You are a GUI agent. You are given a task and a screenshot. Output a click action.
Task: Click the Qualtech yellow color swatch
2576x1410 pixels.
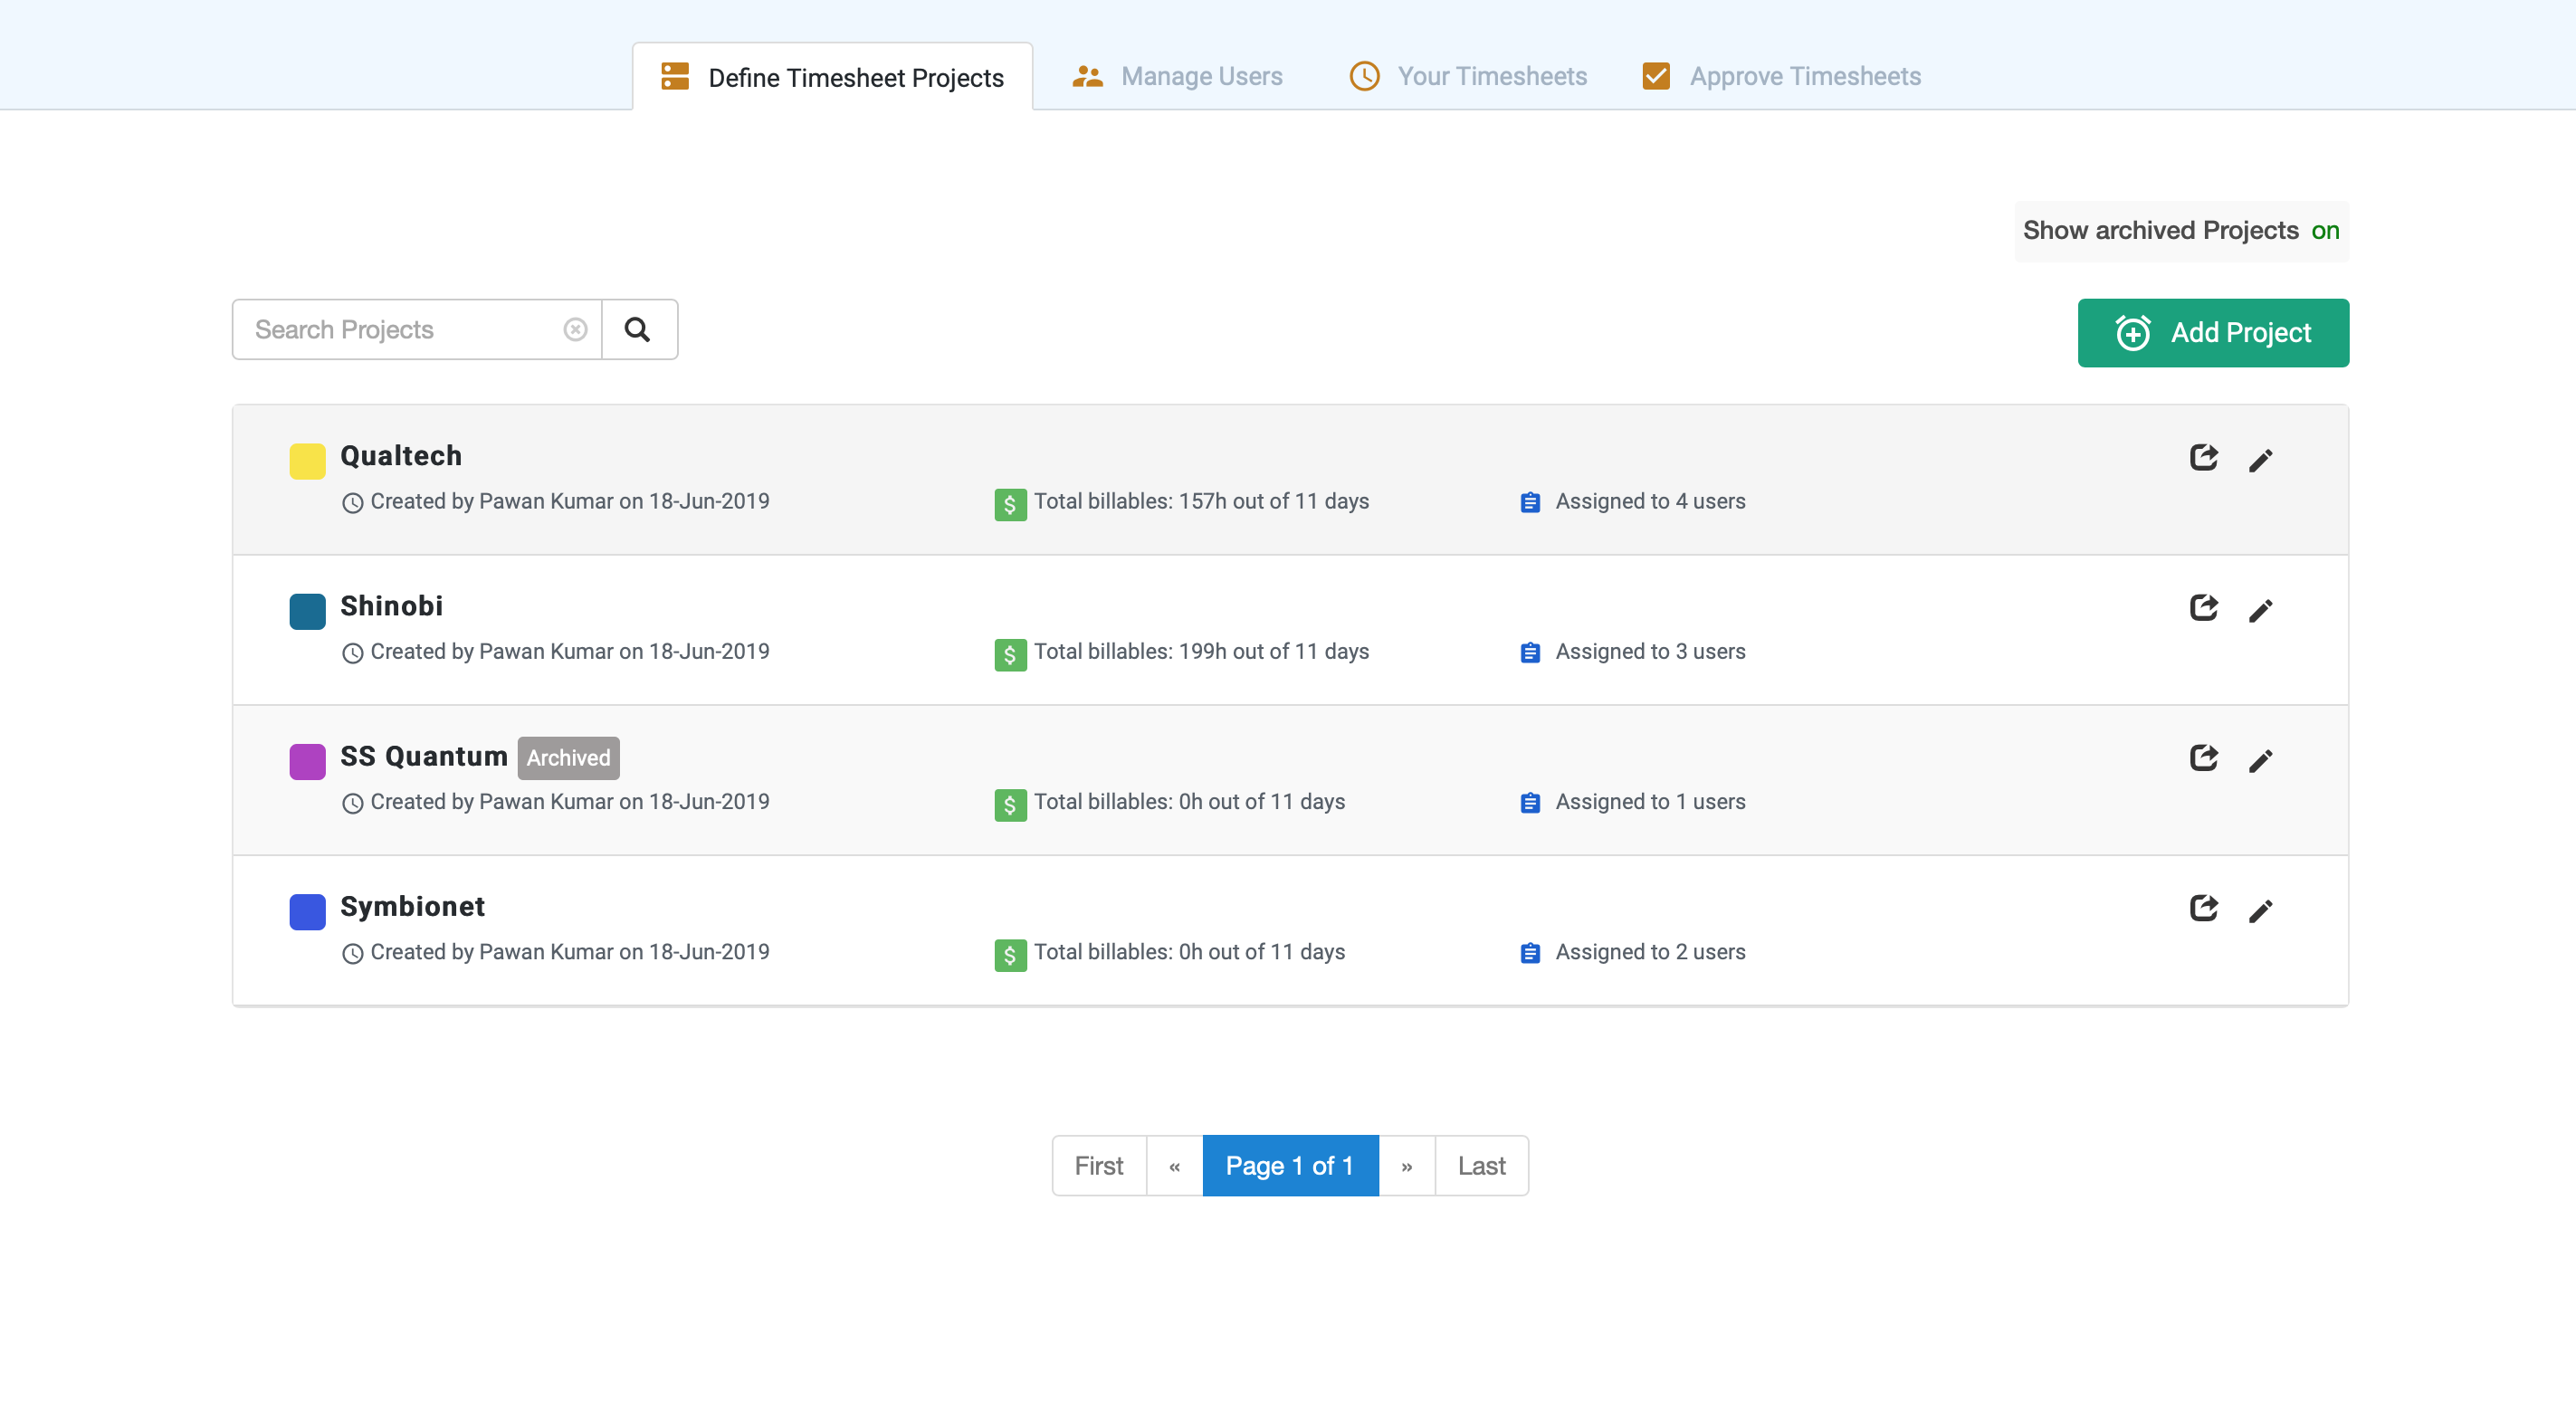pyautogui.click(x=307, y=457)
